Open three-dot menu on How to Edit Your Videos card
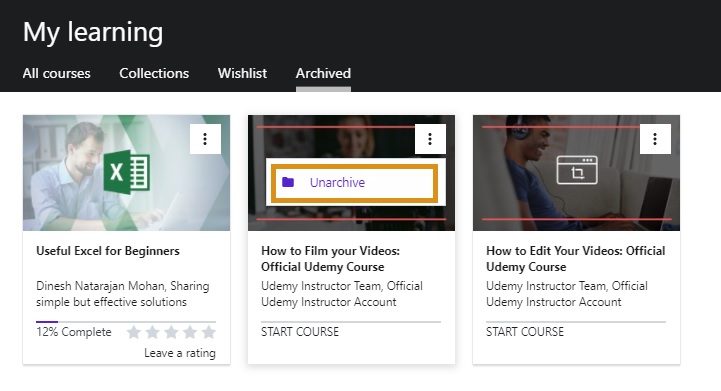 click(x=655, y=139)
